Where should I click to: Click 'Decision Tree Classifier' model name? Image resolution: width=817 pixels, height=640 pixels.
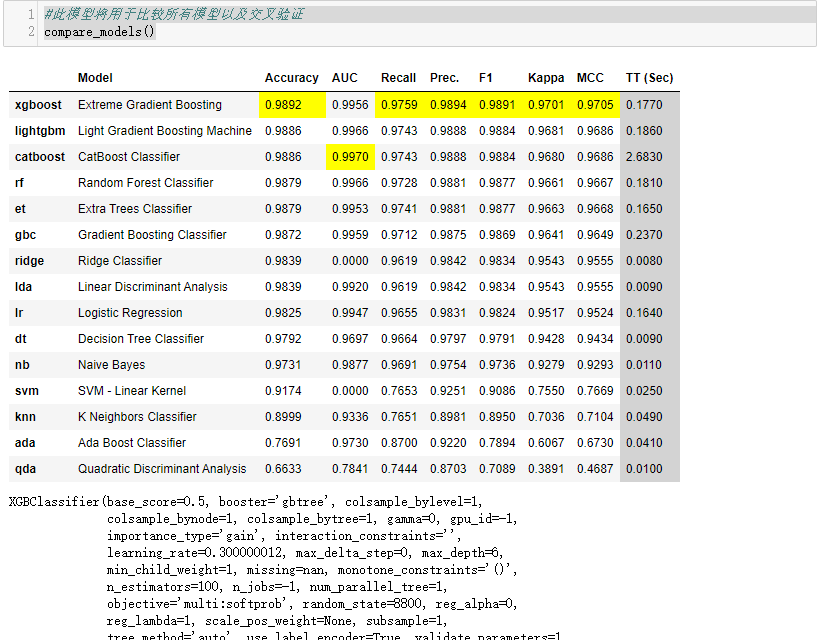(x=141, y=339)
